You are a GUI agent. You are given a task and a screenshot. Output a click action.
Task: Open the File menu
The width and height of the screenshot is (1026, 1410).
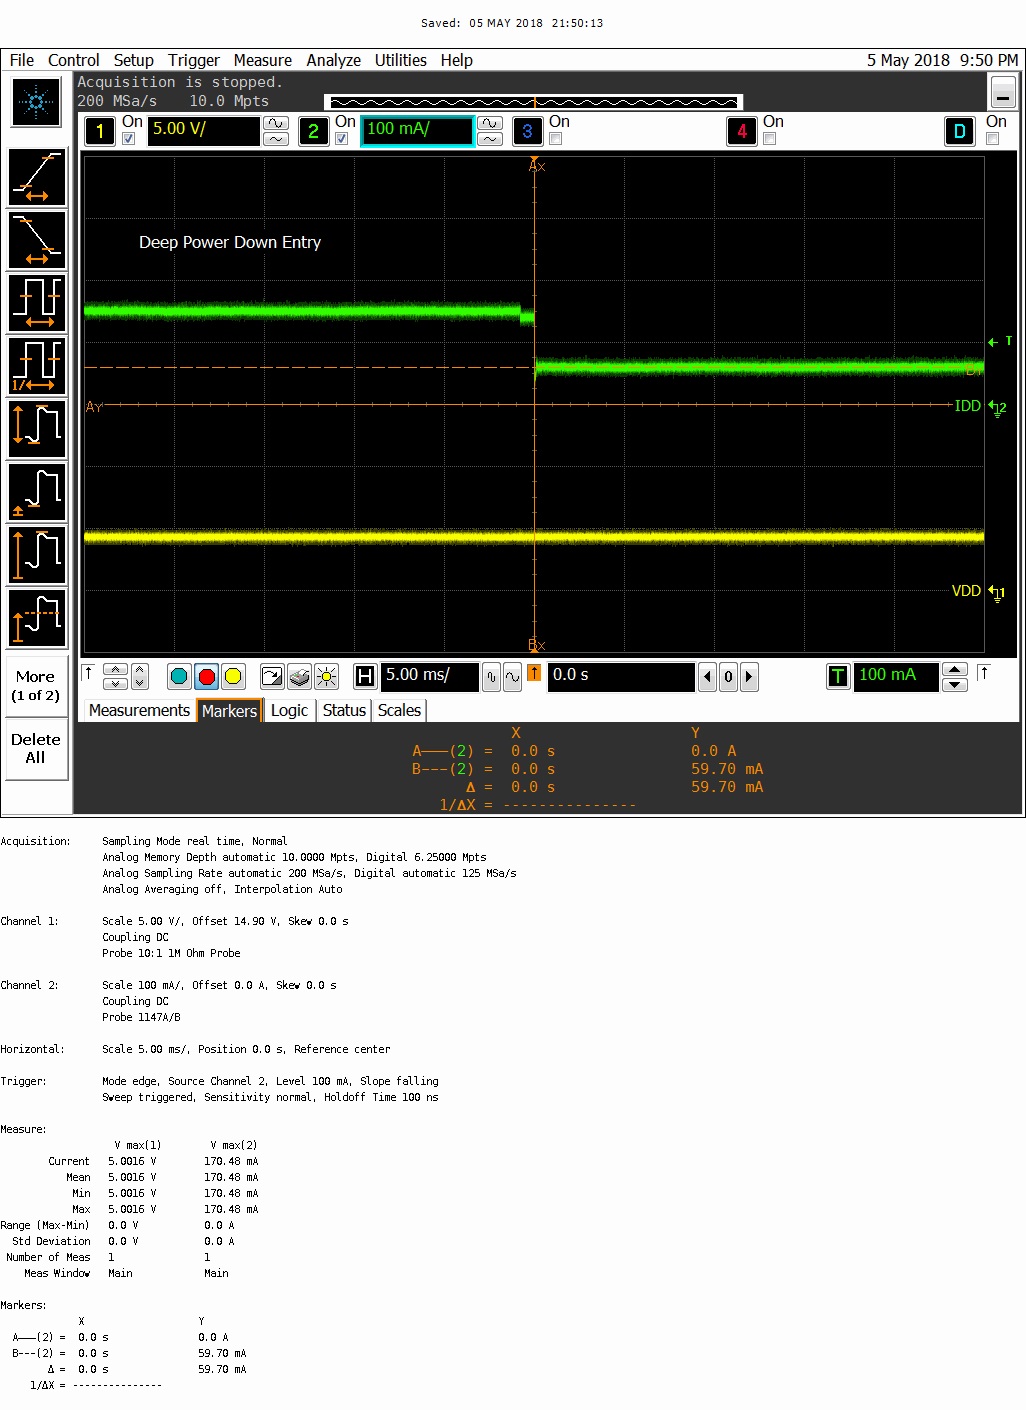coord(22,60)
